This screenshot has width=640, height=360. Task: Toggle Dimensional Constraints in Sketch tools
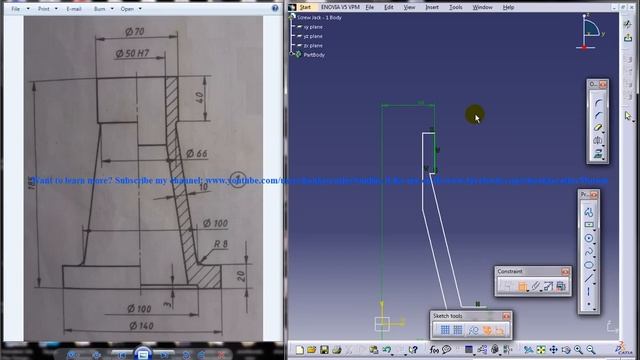point(500,330)
